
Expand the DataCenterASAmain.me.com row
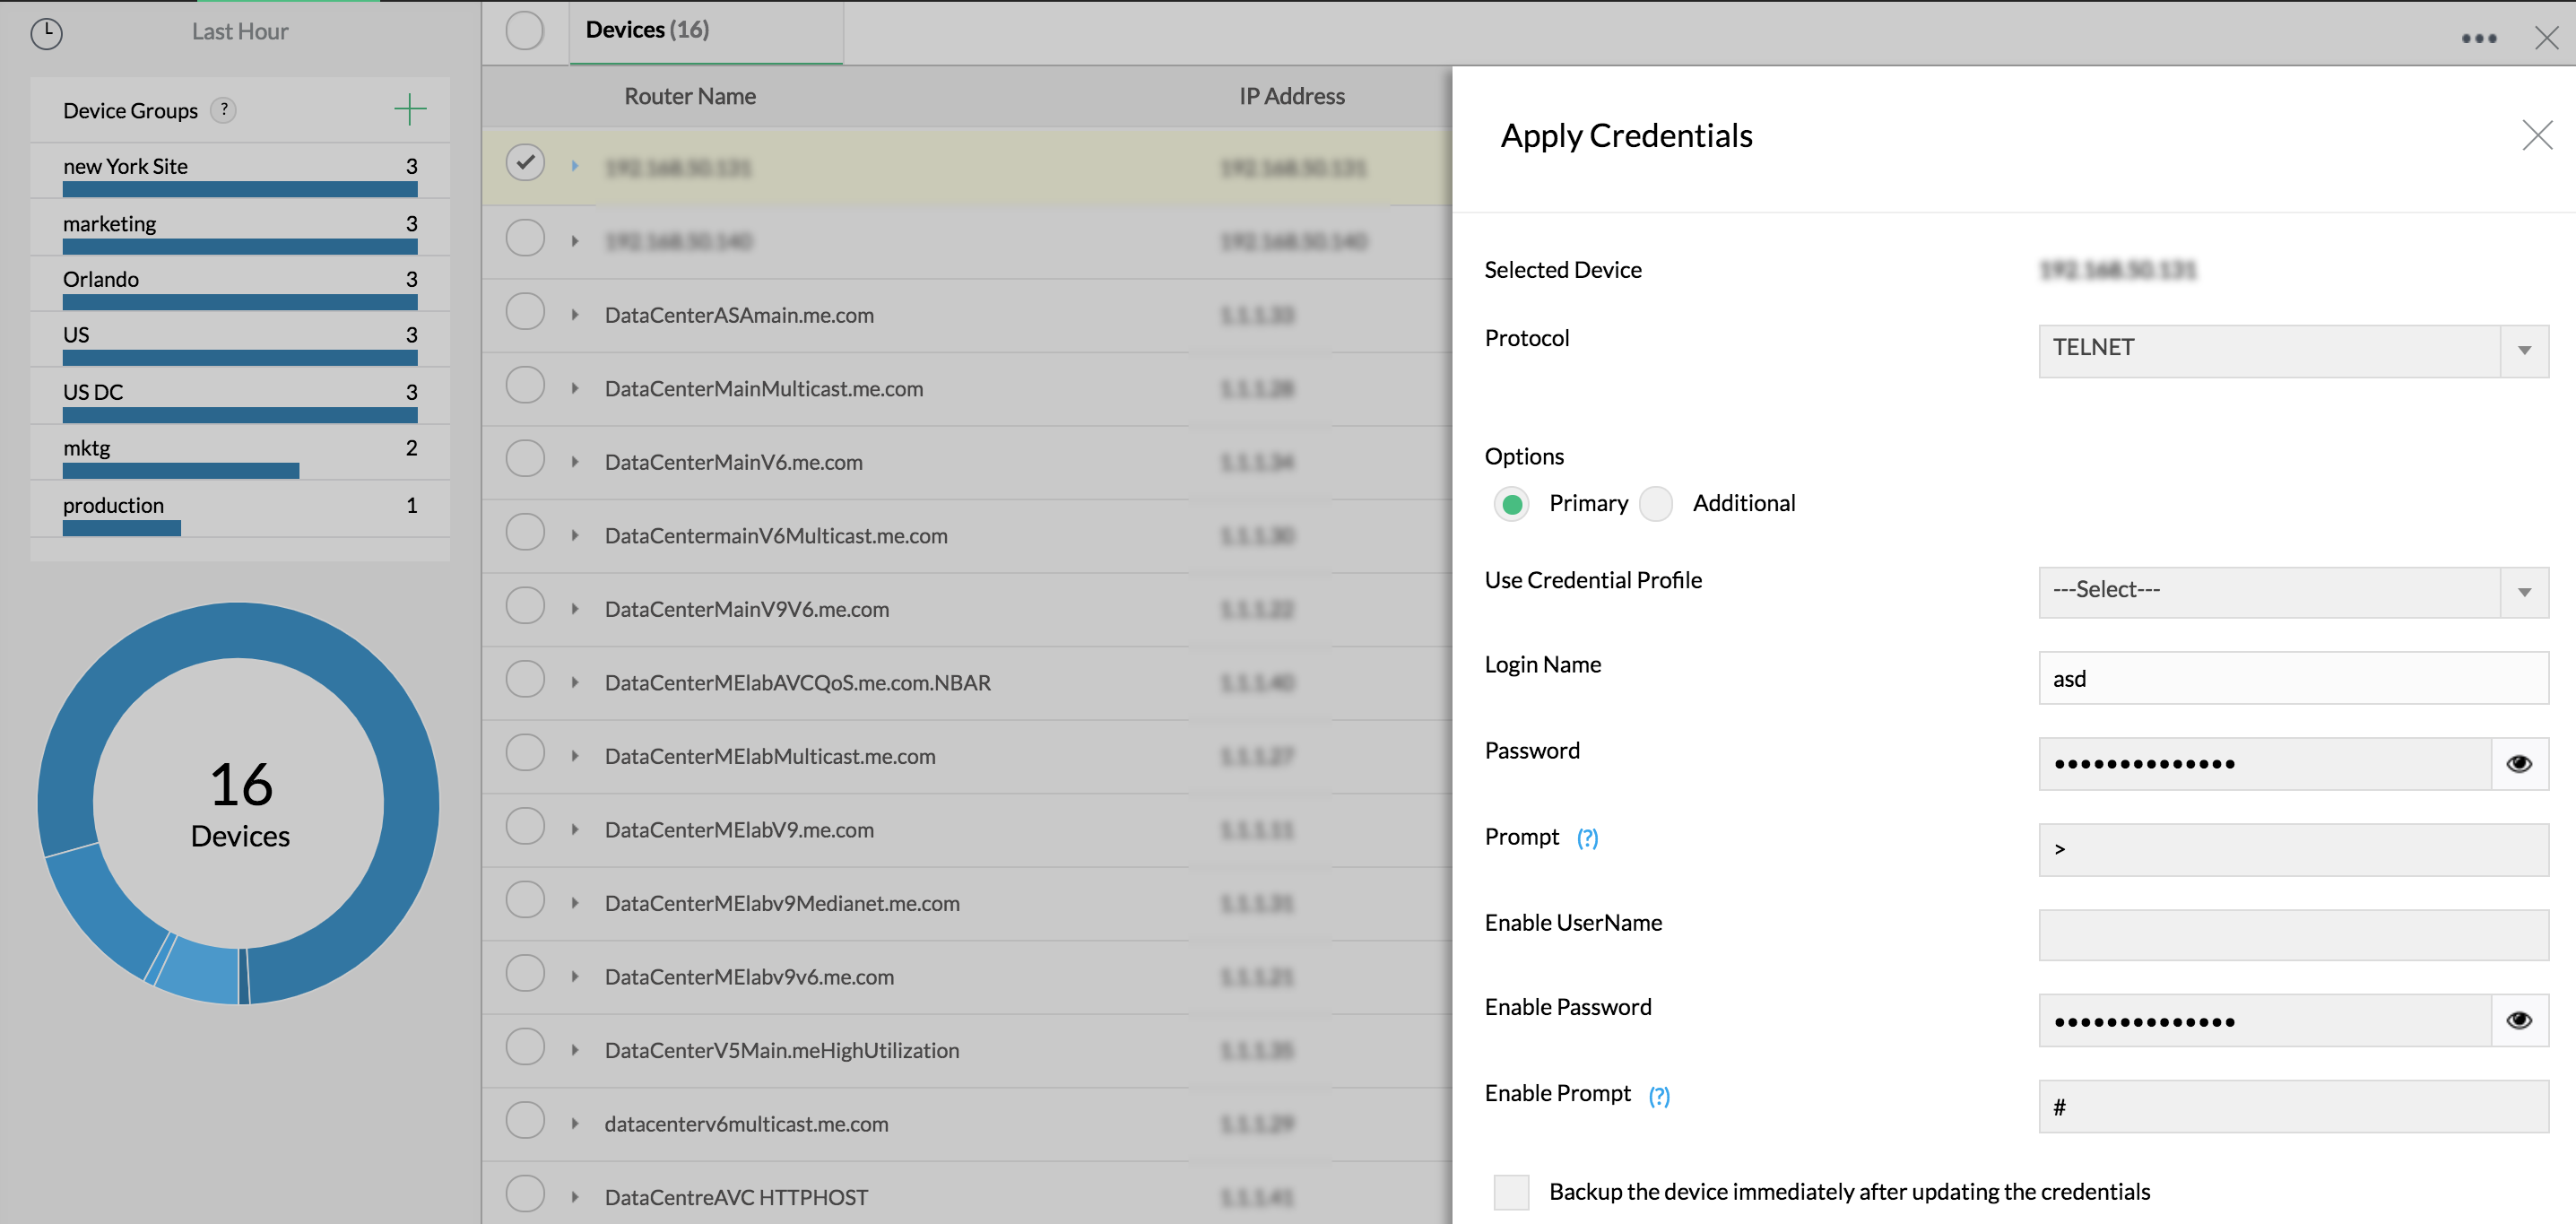(574, 315)
